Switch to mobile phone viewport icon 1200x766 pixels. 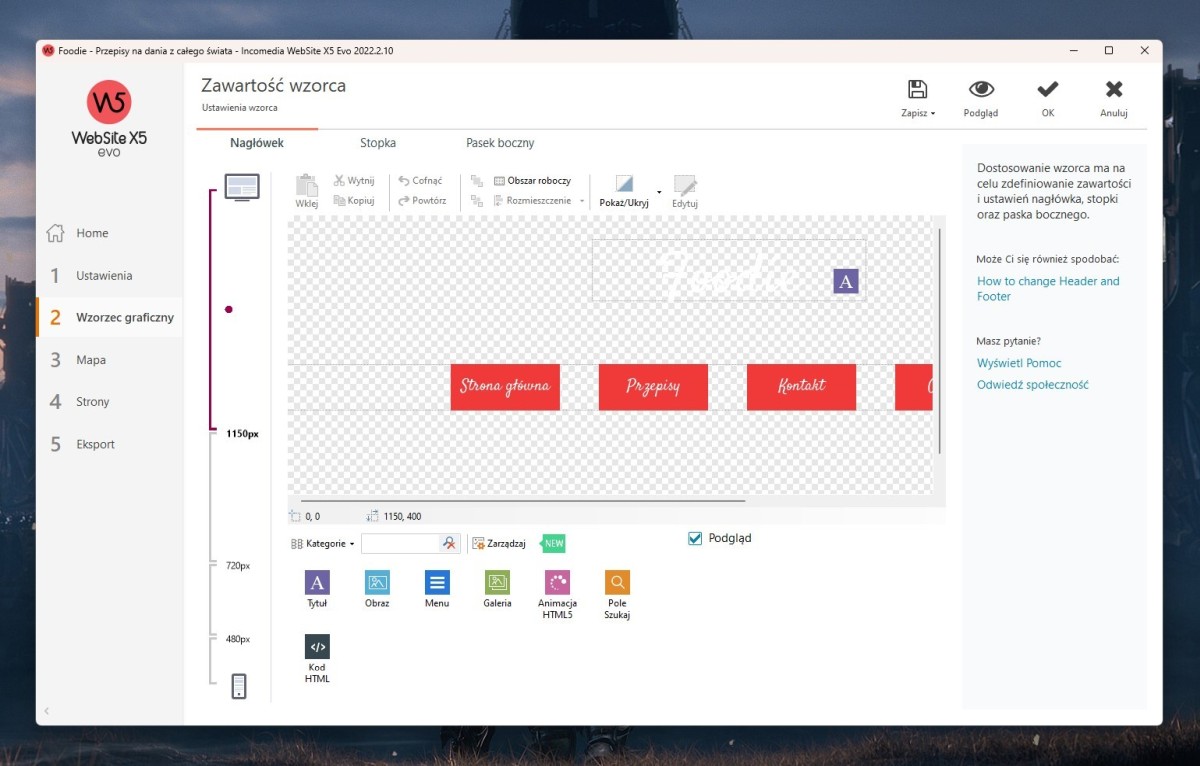click(239, 686)
